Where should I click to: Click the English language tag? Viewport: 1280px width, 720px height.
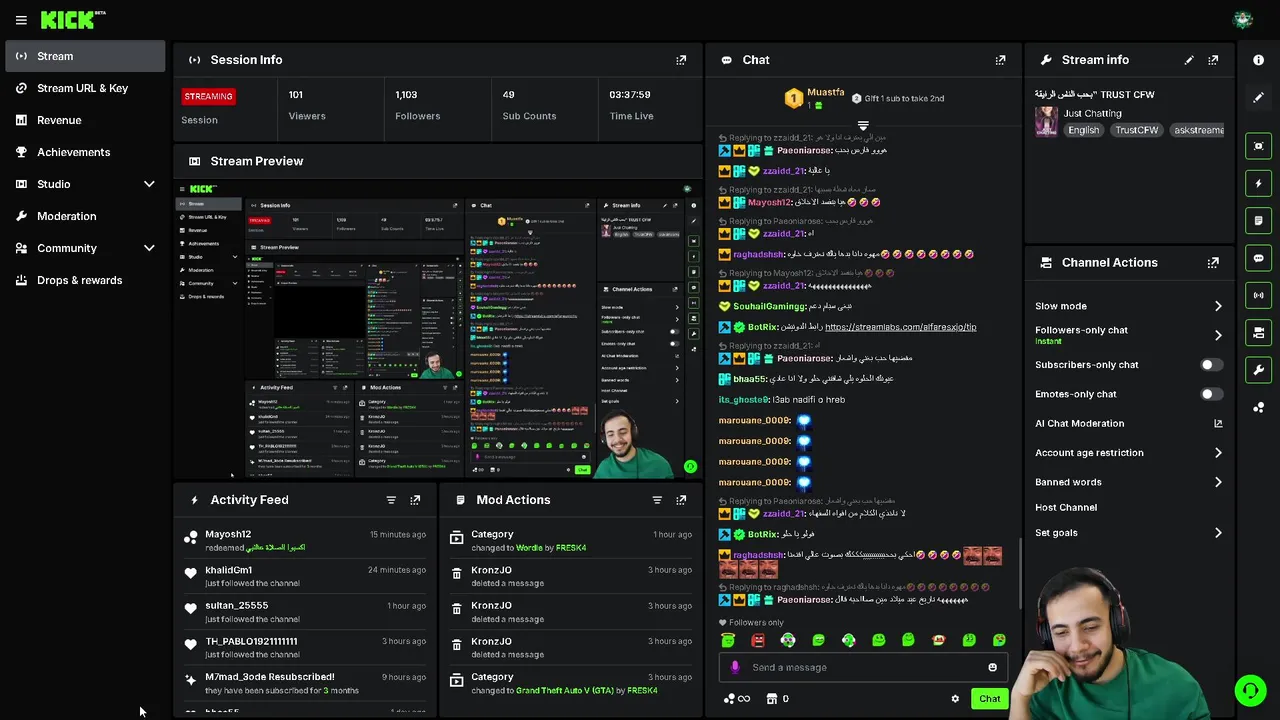1083,130
